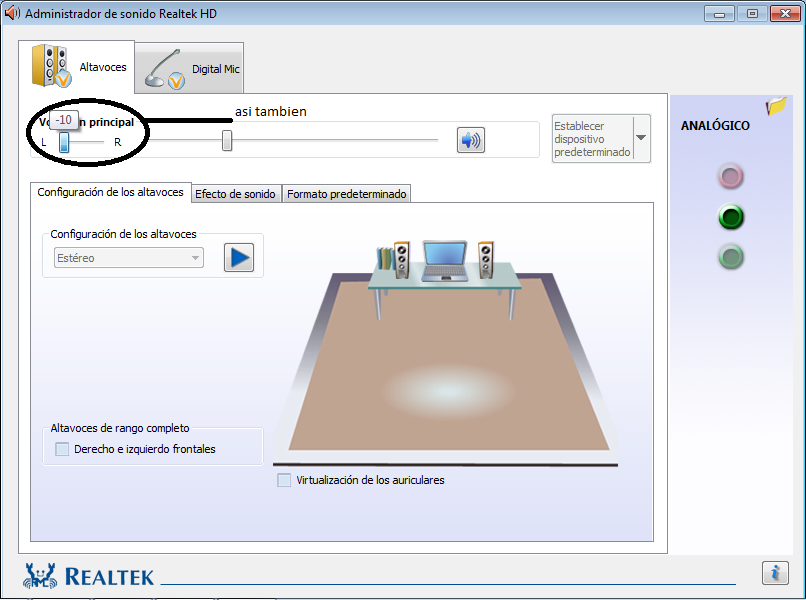Click the Altavoces de rango completo label
The width and height of the screenshot is (806, 600).
(120, 428)
